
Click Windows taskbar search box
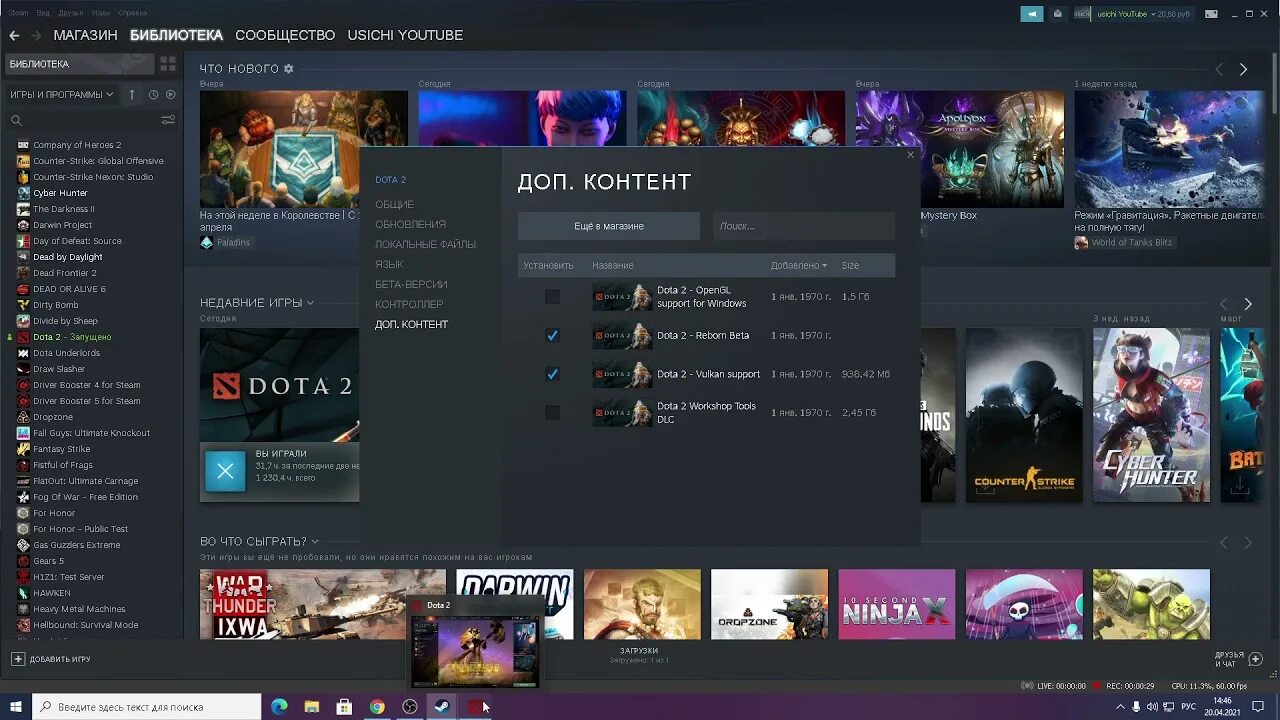pyautogui.click(x=147, y=707)
